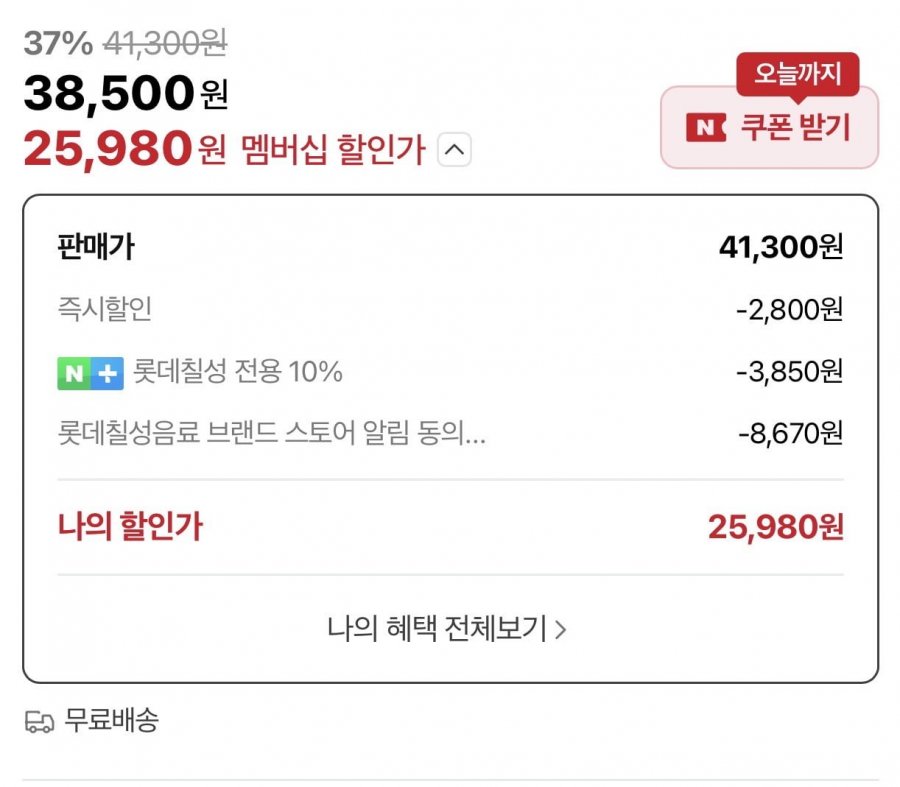Click the 나의 할인가 label
The image size is (900, 787).
point(130,527)
